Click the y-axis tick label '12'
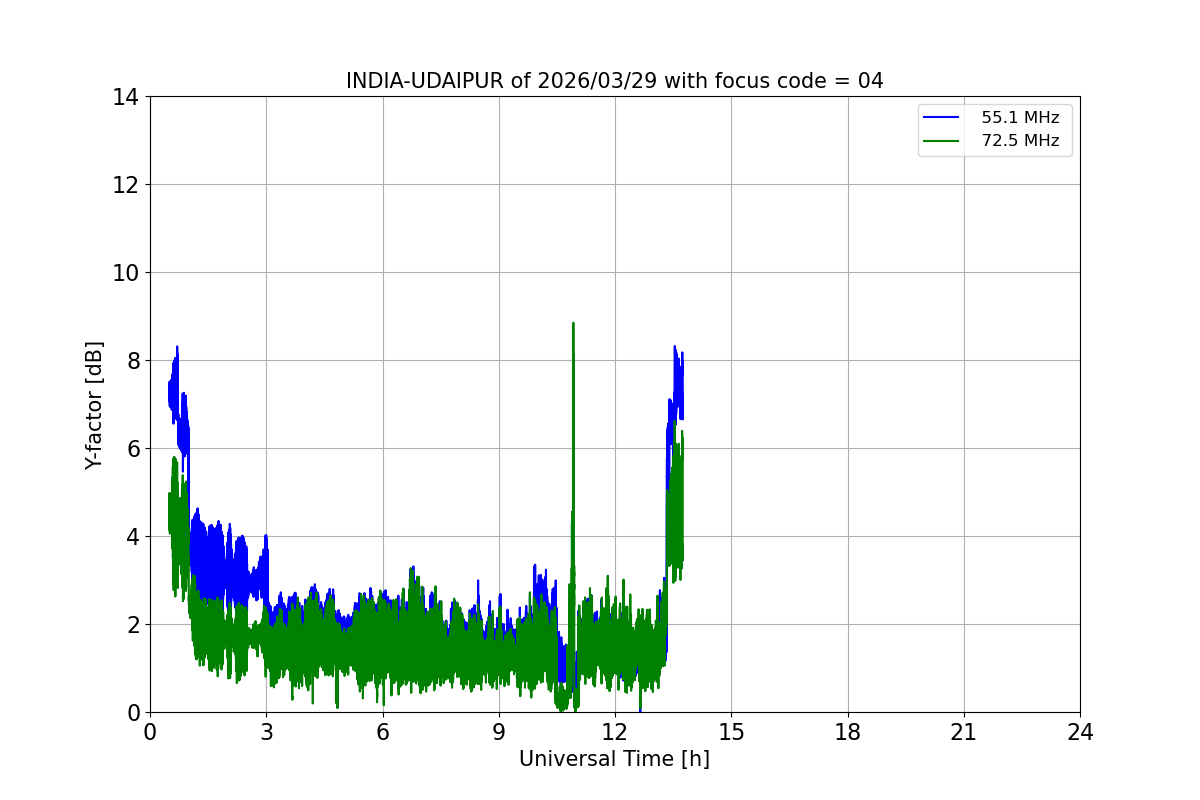The image size is (1200, 800). point(126,185)
